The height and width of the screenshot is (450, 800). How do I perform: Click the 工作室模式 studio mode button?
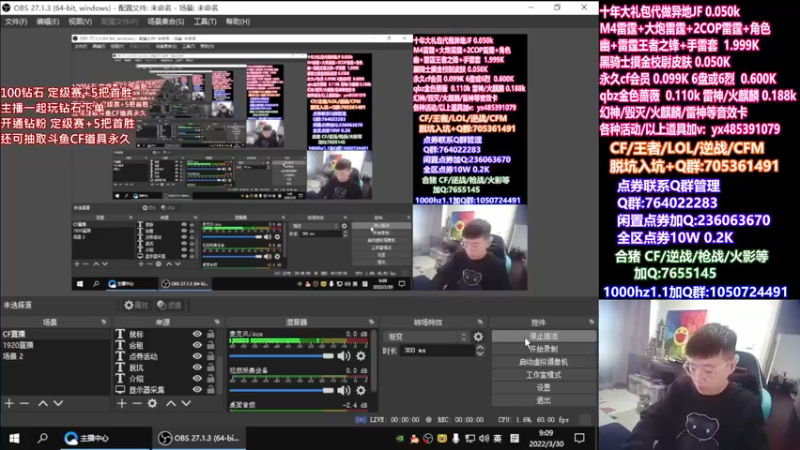pyautogui.click(x=543, y=374)
